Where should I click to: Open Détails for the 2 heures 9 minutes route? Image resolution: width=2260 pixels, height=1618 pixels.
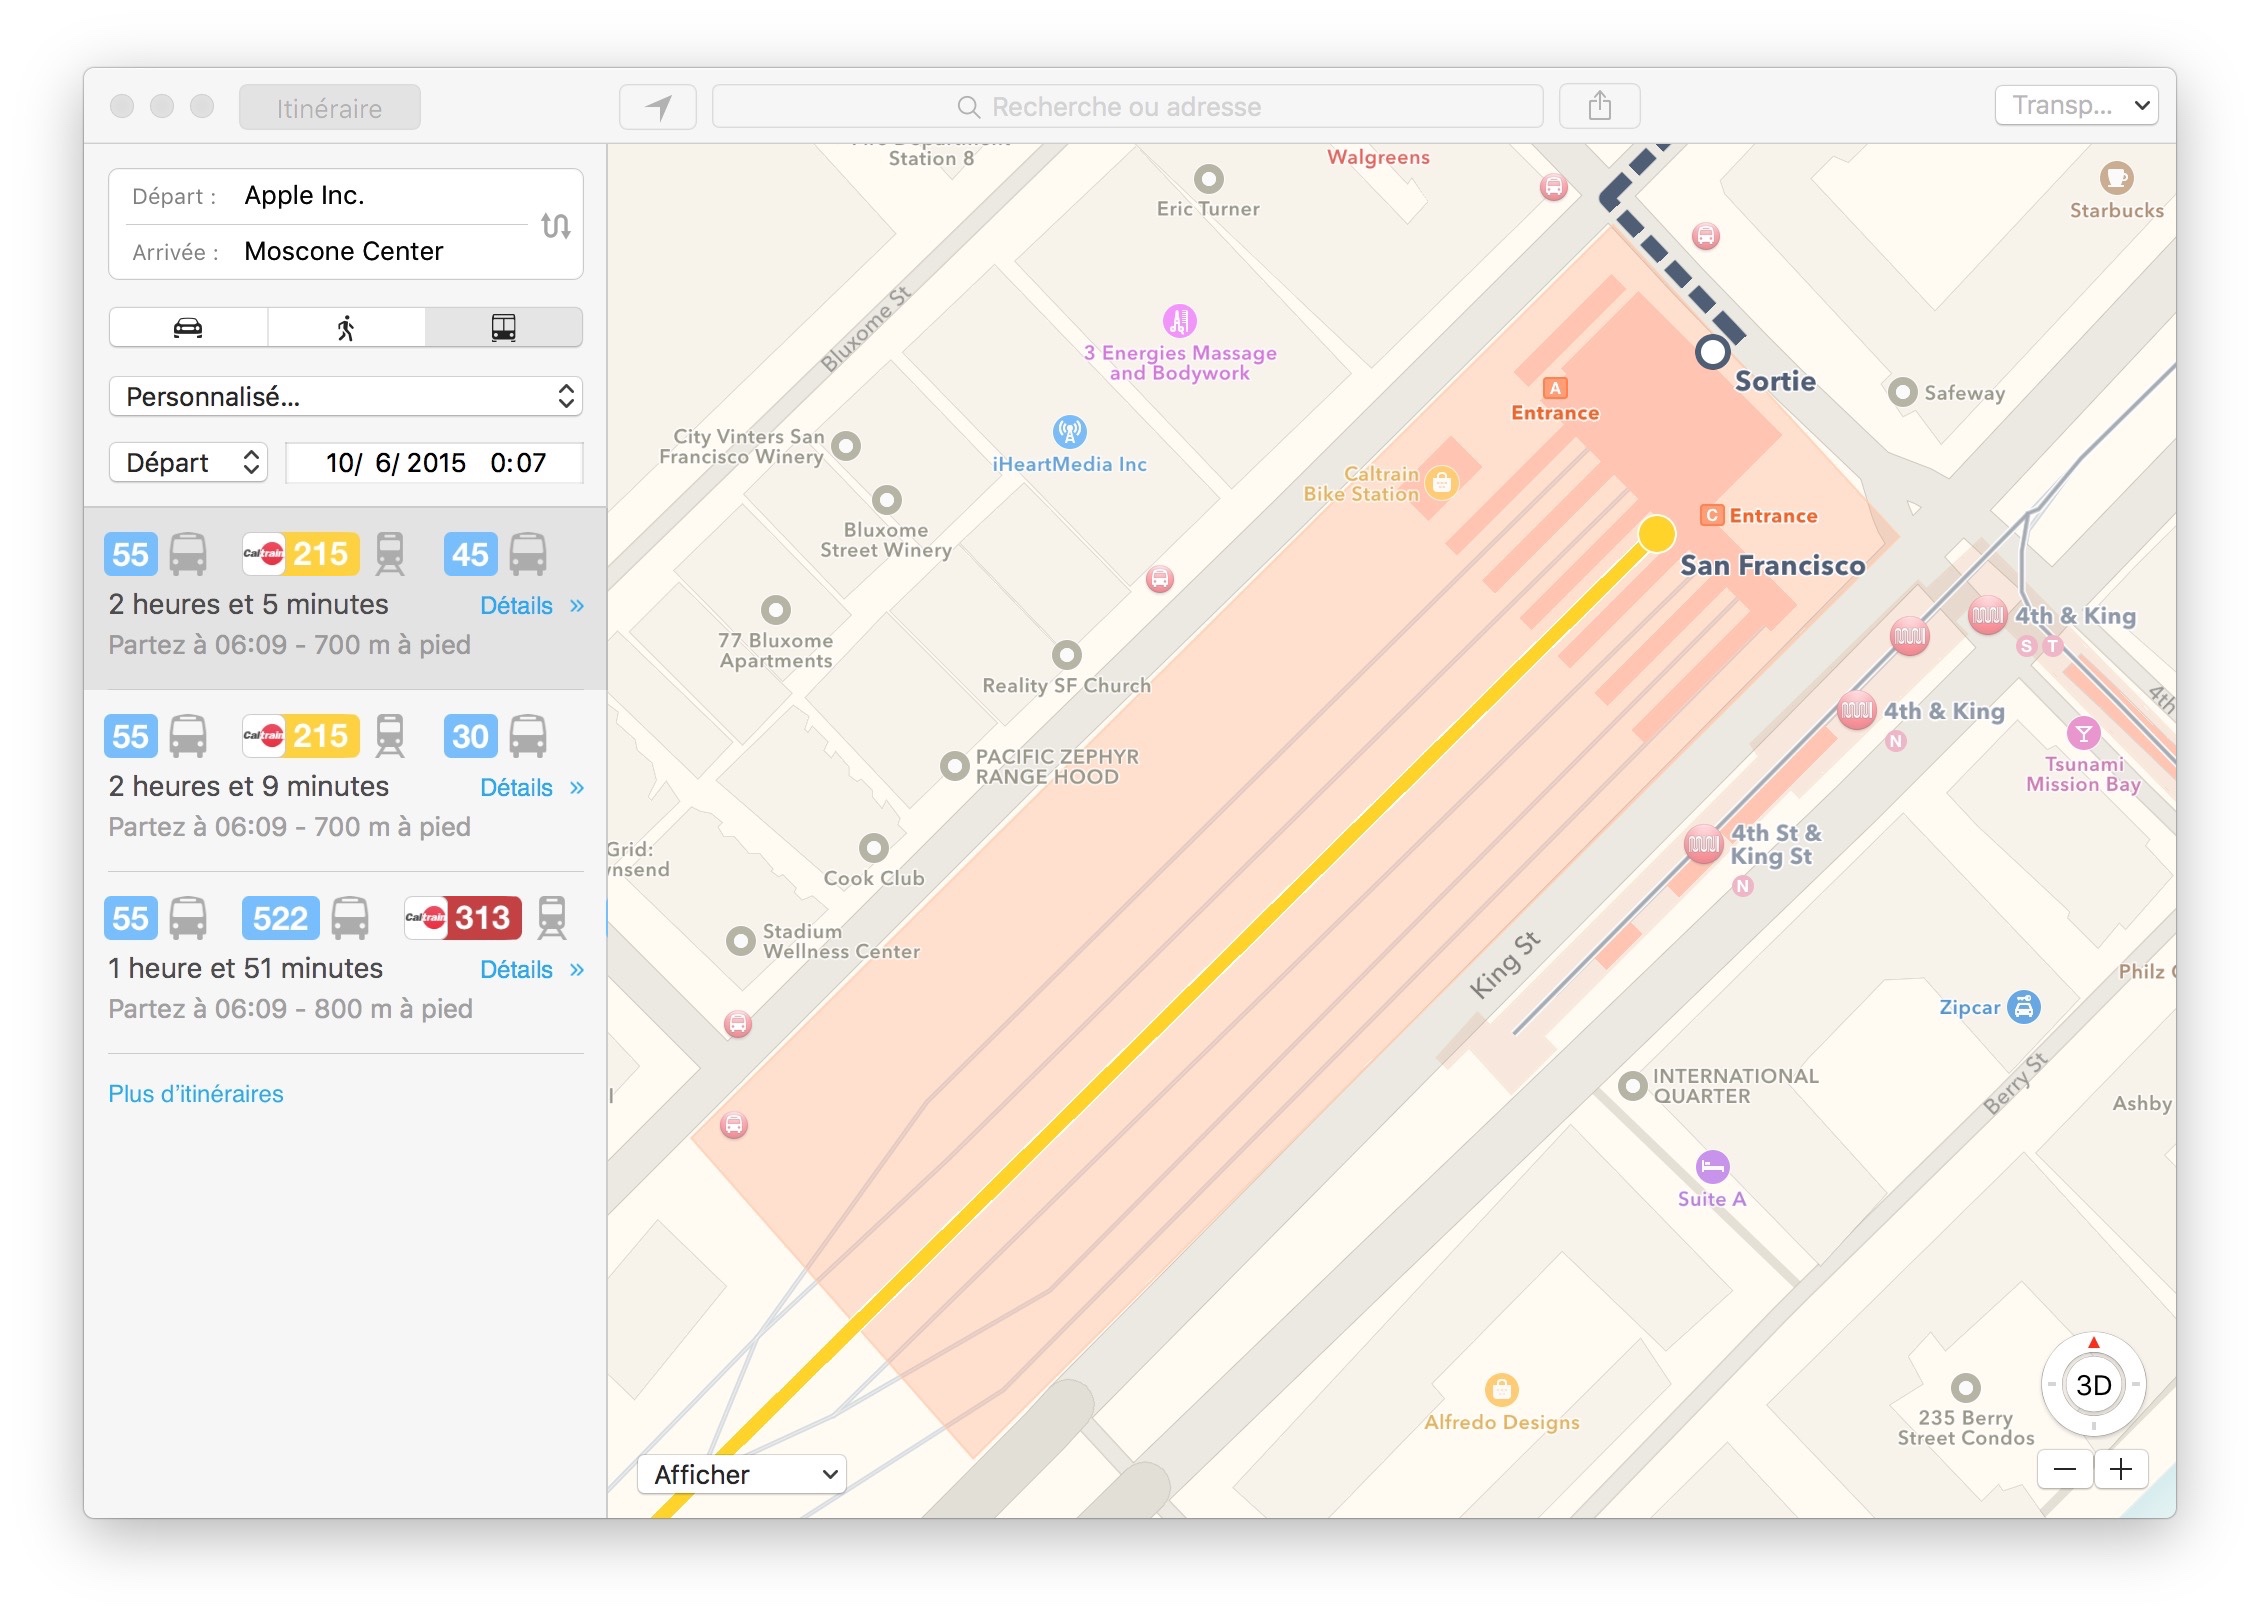[531, 787]
